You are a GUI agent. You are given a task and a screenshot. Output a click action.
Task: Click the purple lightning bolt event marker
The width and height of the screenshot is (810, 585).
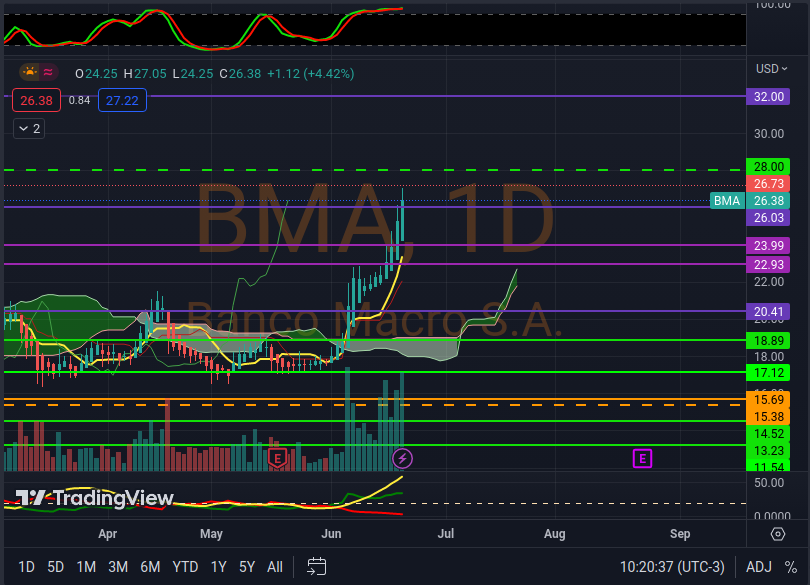[402, 458]
